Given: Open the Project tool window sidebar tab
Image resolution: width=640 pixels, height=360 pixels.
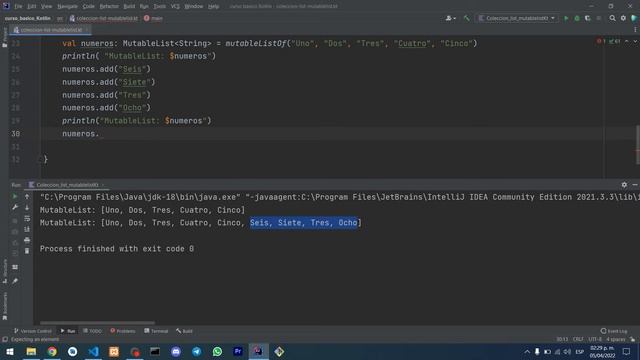Looking at the screenshot, I should point(4,38).
